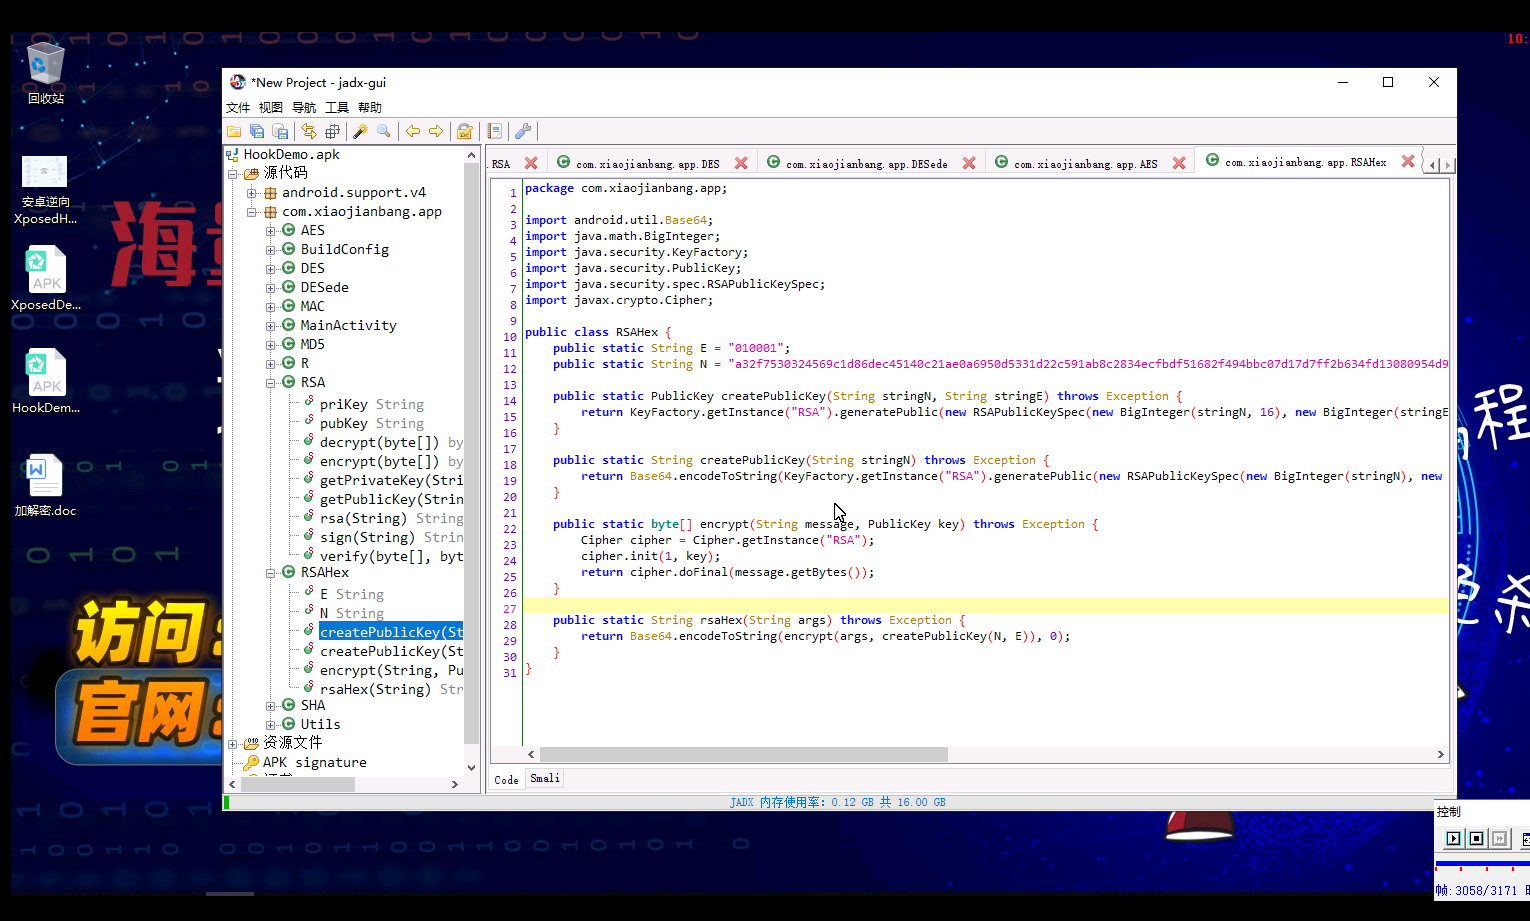Click the JADX memory usage bar
Image resolution: width=1530 pixels, height=921 pixels.
[837, 802]
